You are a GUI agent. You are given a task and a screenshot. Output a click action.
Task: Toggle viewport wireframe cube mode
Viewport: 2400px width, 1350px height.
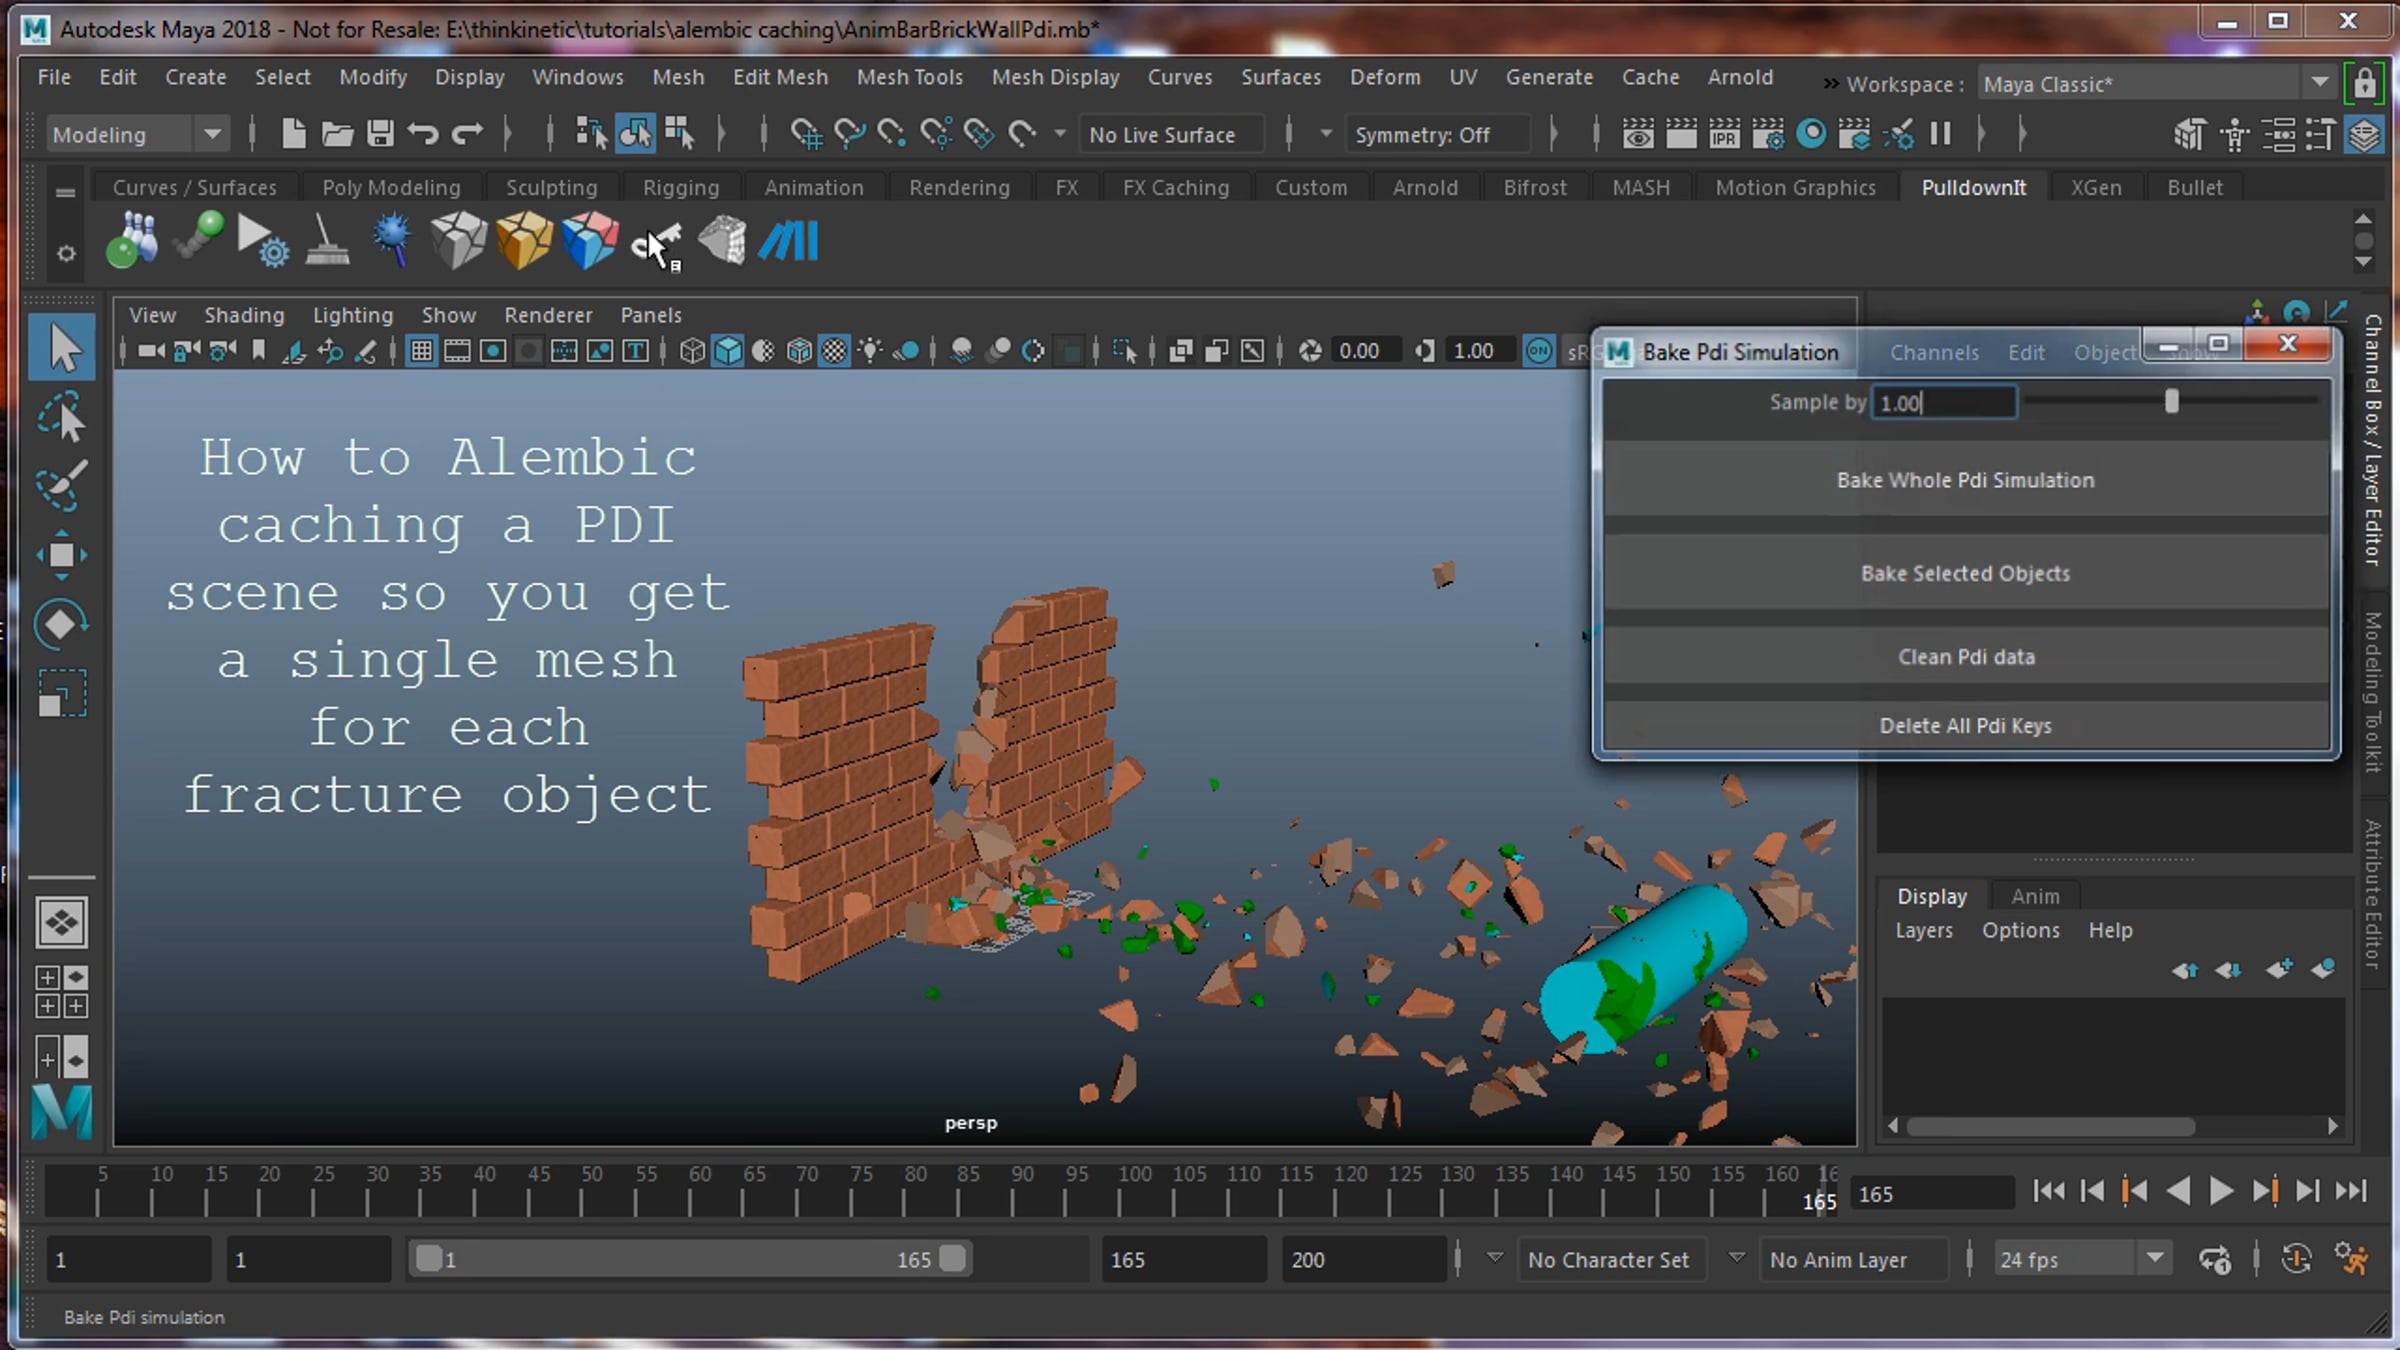[692, 351]
